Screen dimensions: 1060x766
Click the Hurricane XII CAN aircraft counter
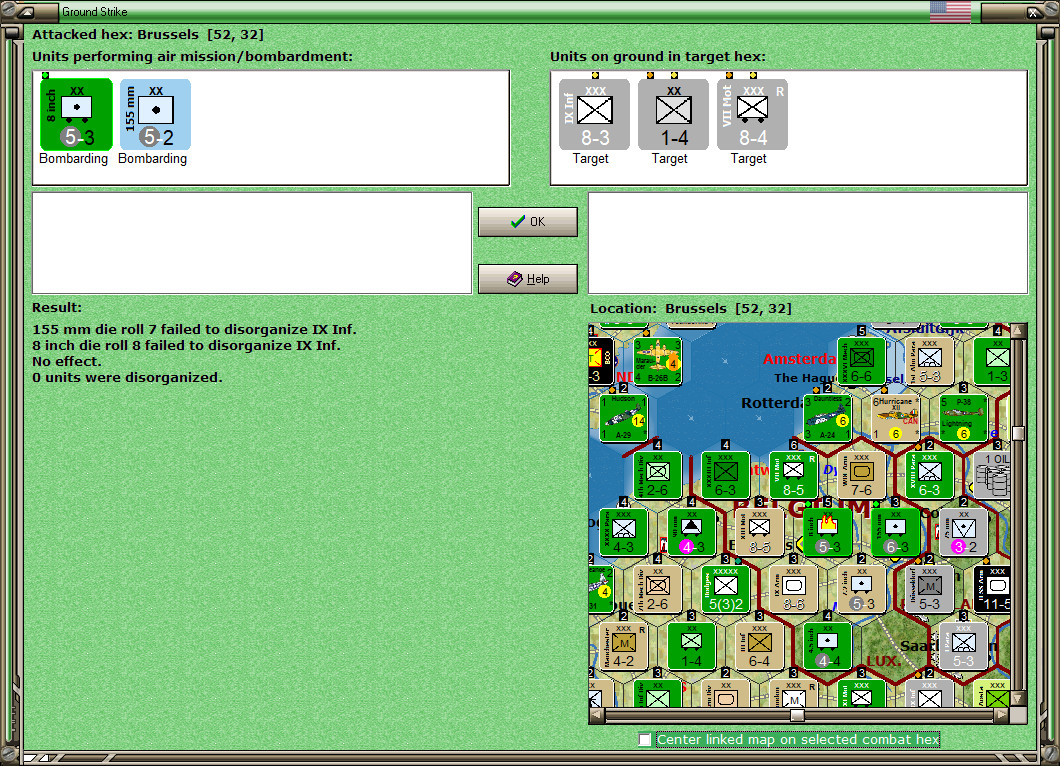point(896,418)
